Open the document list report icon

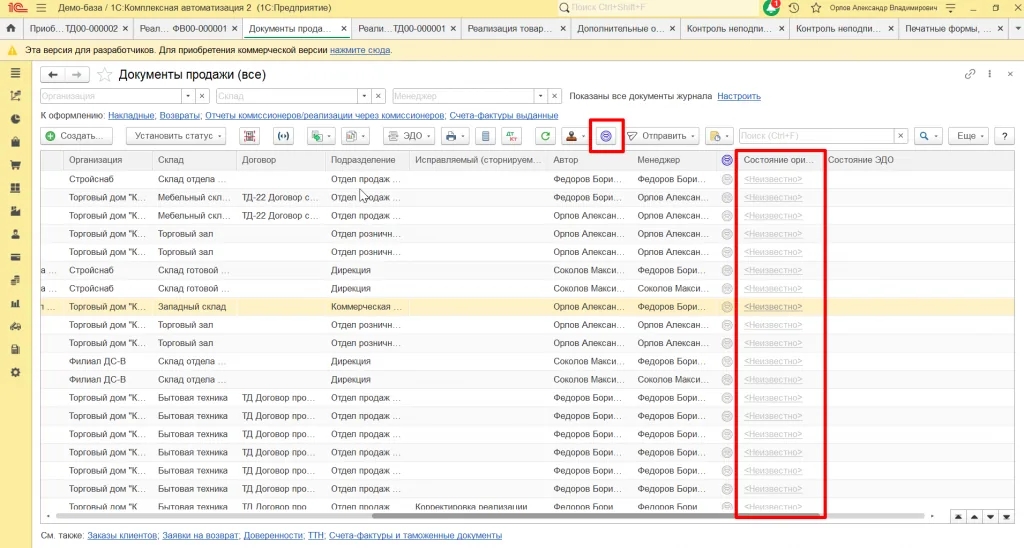485,136
